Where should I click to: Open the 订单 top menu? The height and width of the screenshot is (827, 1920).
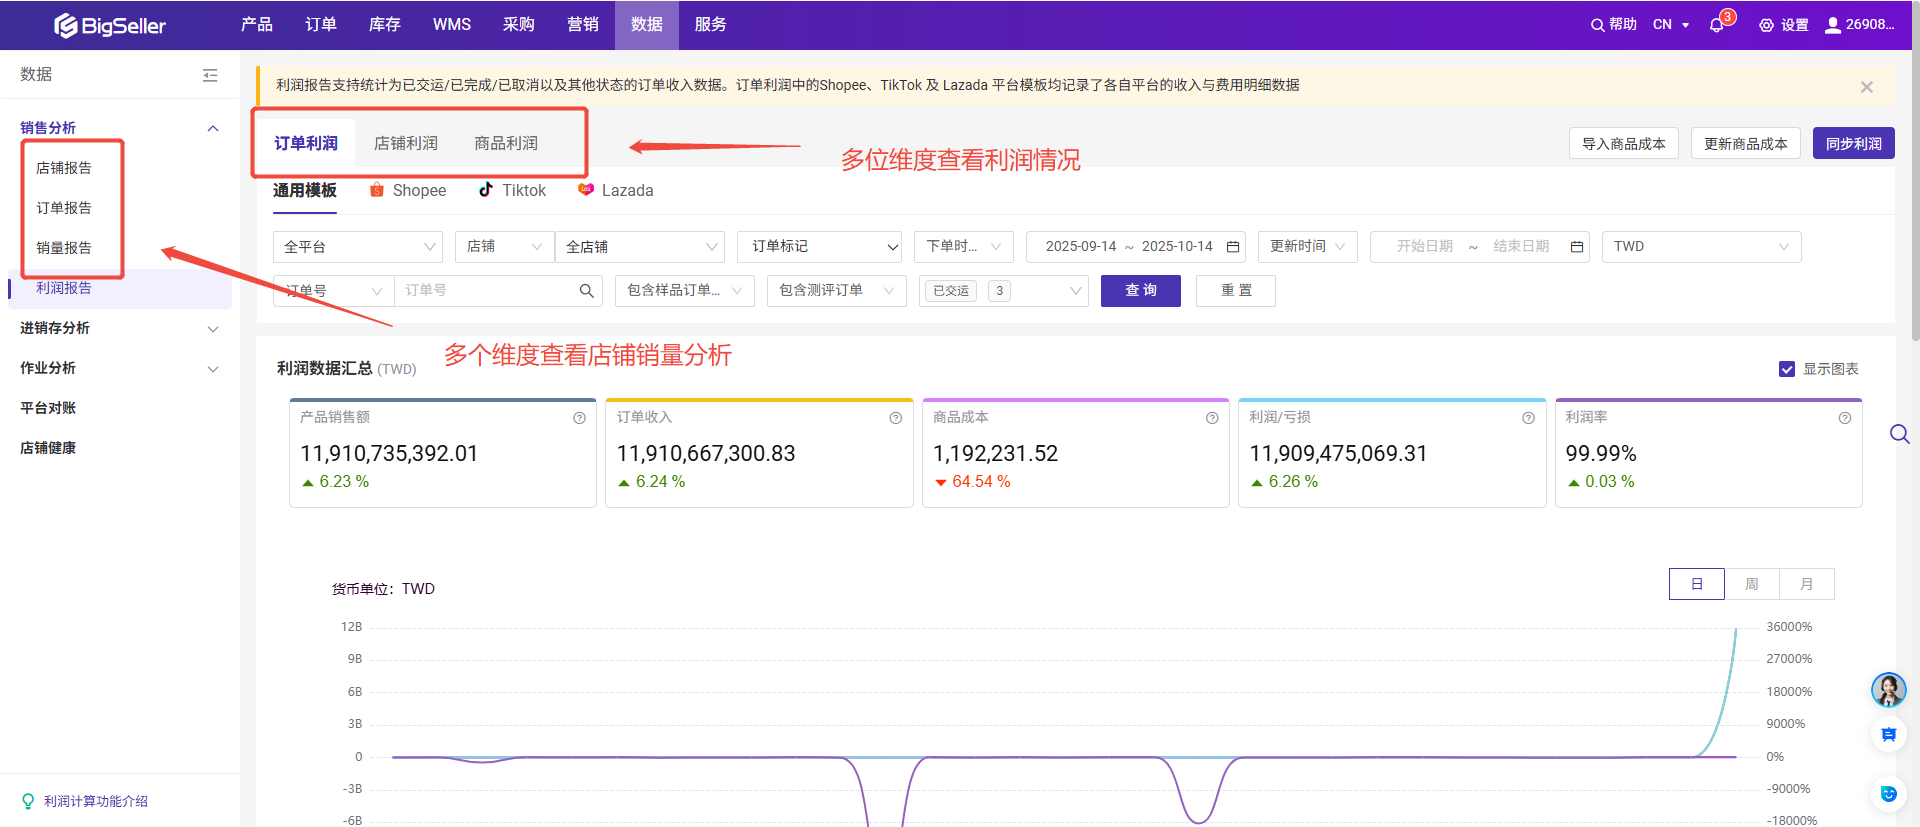(320, 25)
